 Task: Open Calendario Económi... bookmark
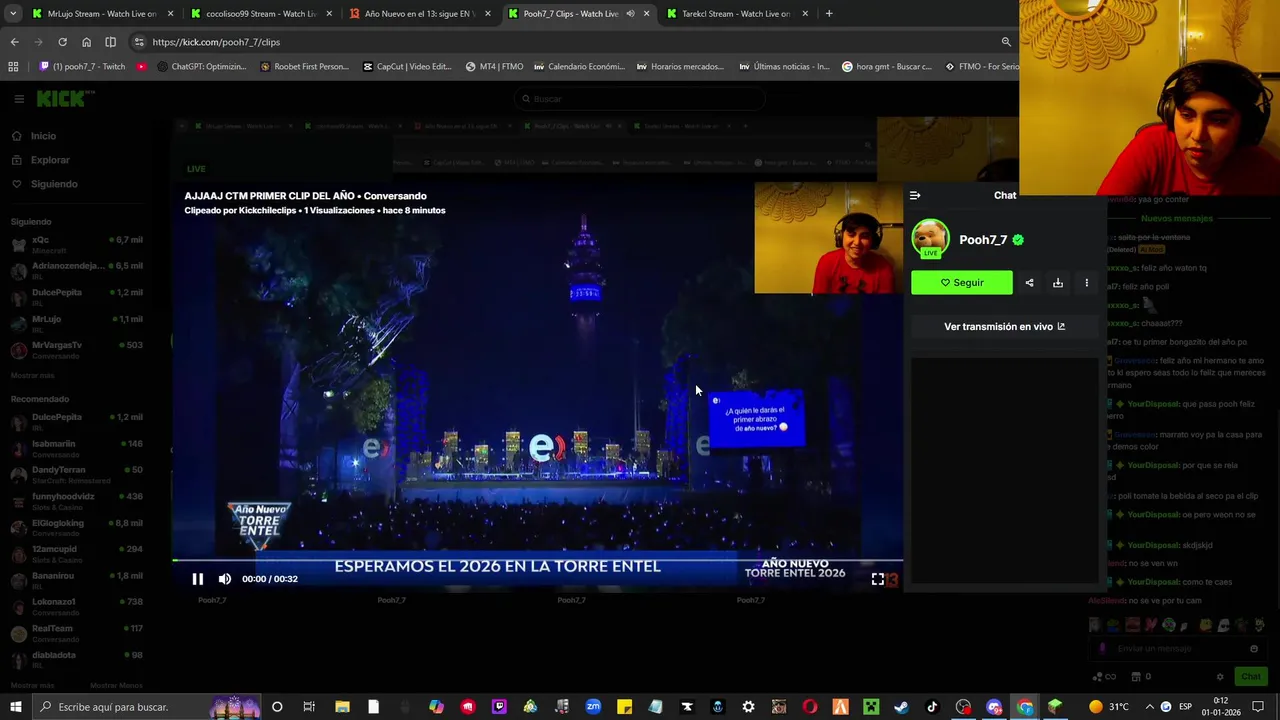click(x=579, y=67)
